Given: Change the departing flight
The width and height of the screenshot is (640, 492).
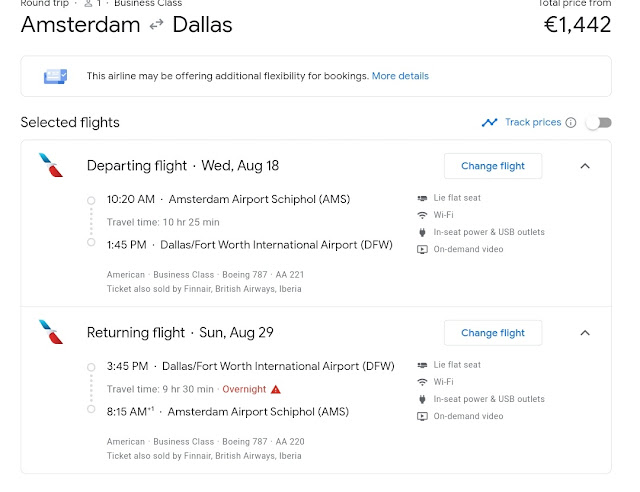Looking at the screenshot, I should (493, 166).
